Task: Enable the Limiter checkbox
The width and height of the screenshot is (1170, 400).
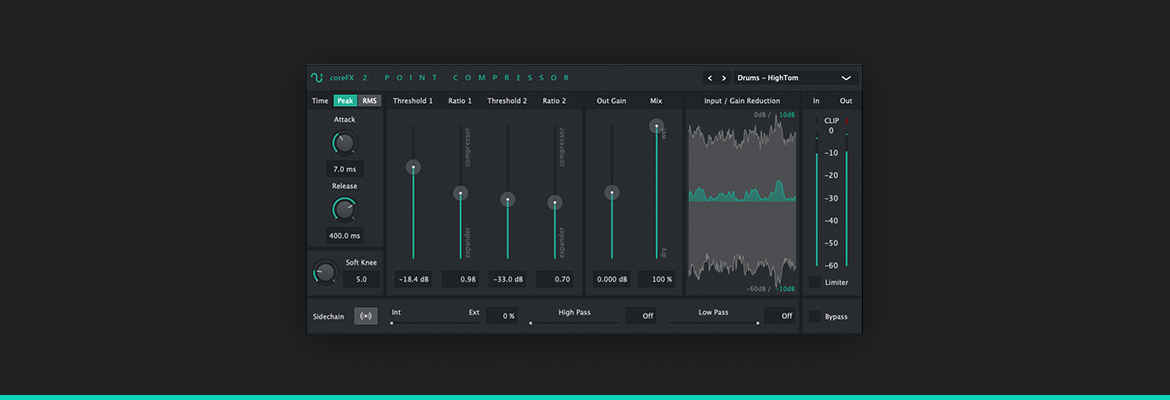Action: tap(815, 282)
